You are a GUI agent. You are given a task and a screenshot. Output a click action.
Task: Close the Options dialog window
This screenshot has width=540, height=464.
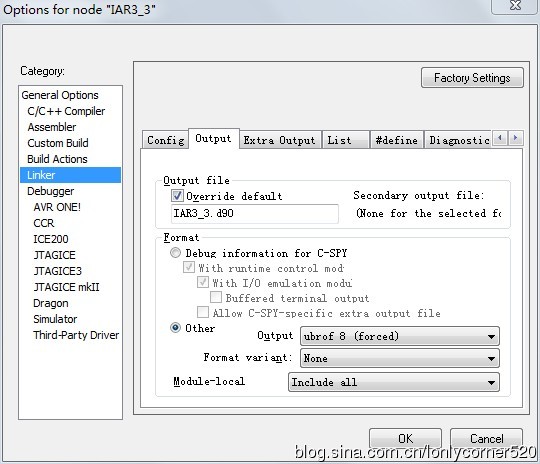point(515,6)
